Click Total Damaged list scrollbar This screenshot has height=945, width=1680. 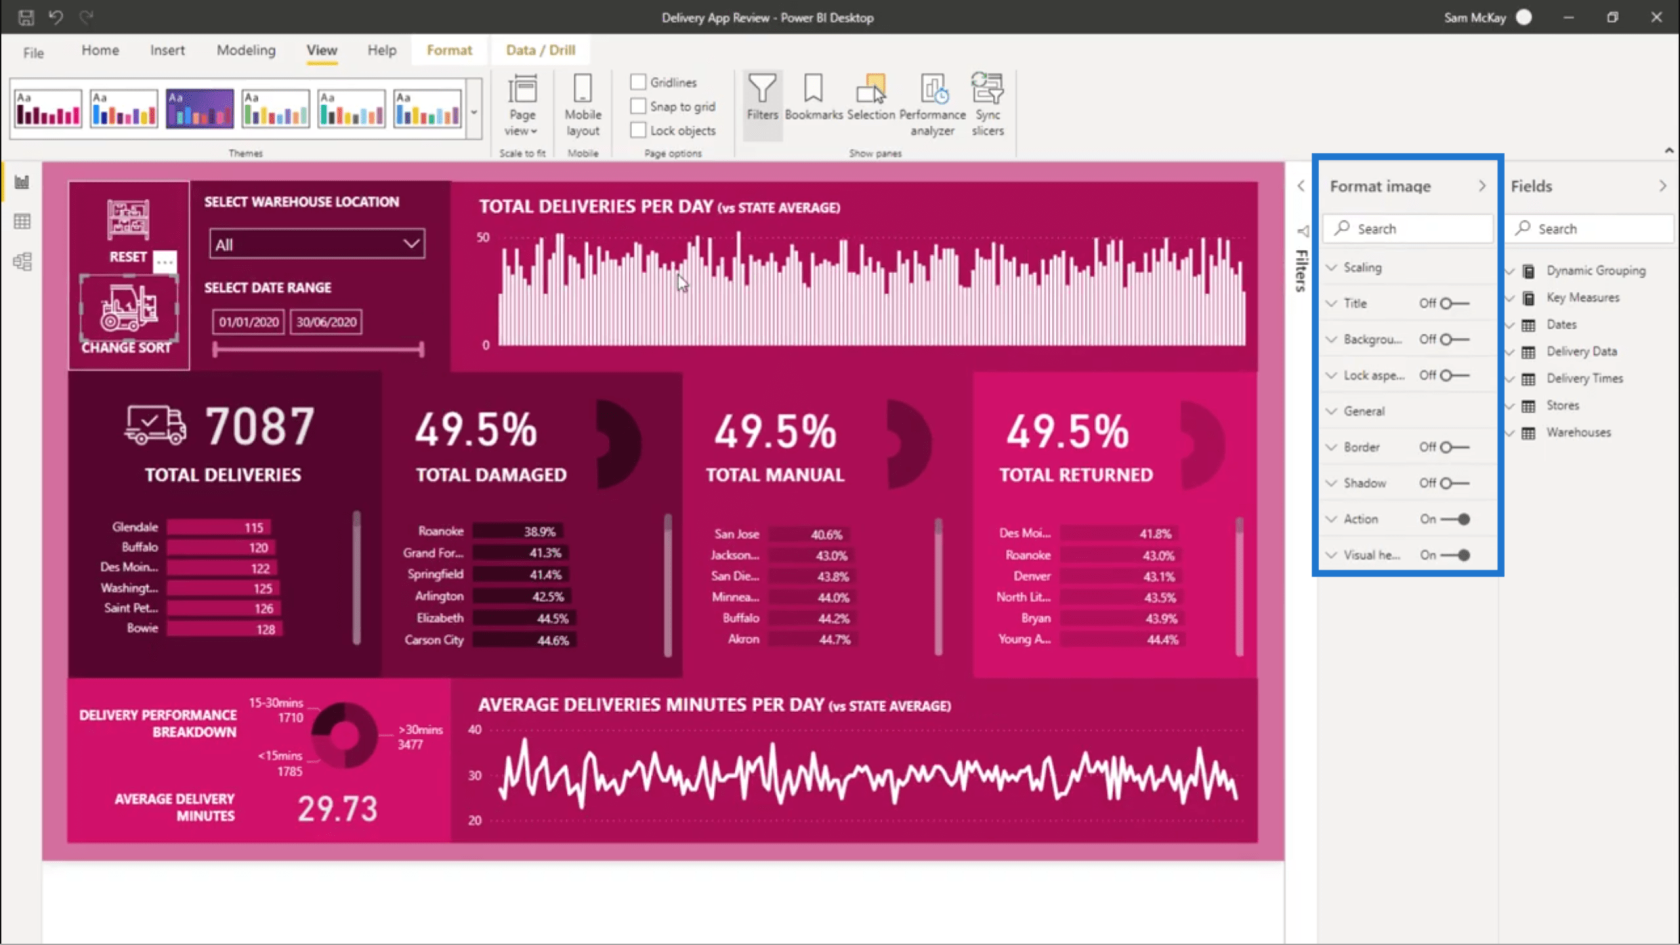point(668,585)
